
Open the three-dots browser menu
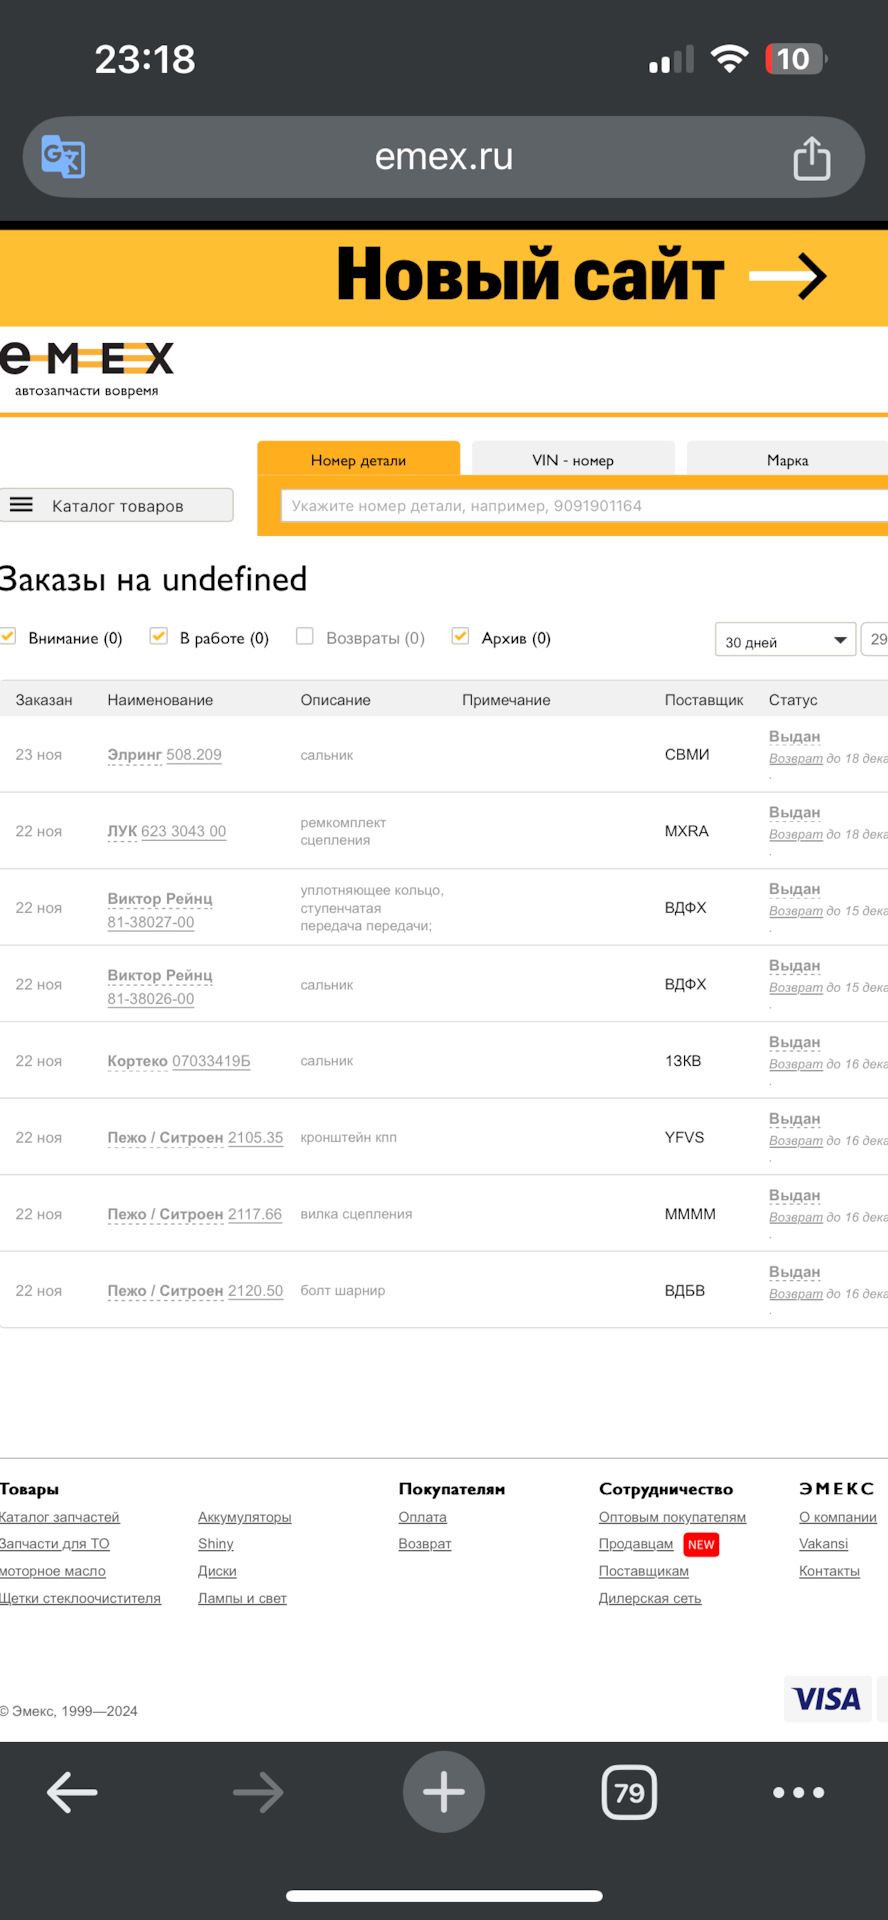tap(798, 1792)
